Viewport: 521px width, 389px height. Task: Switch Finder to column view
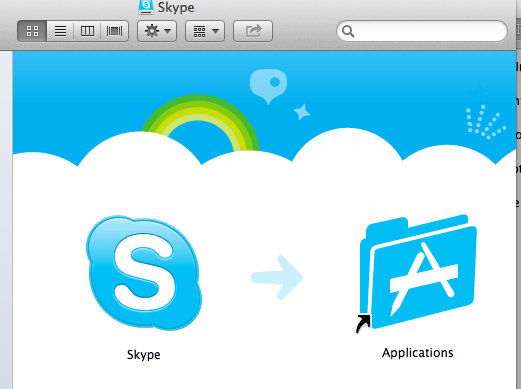pos(87,31)
